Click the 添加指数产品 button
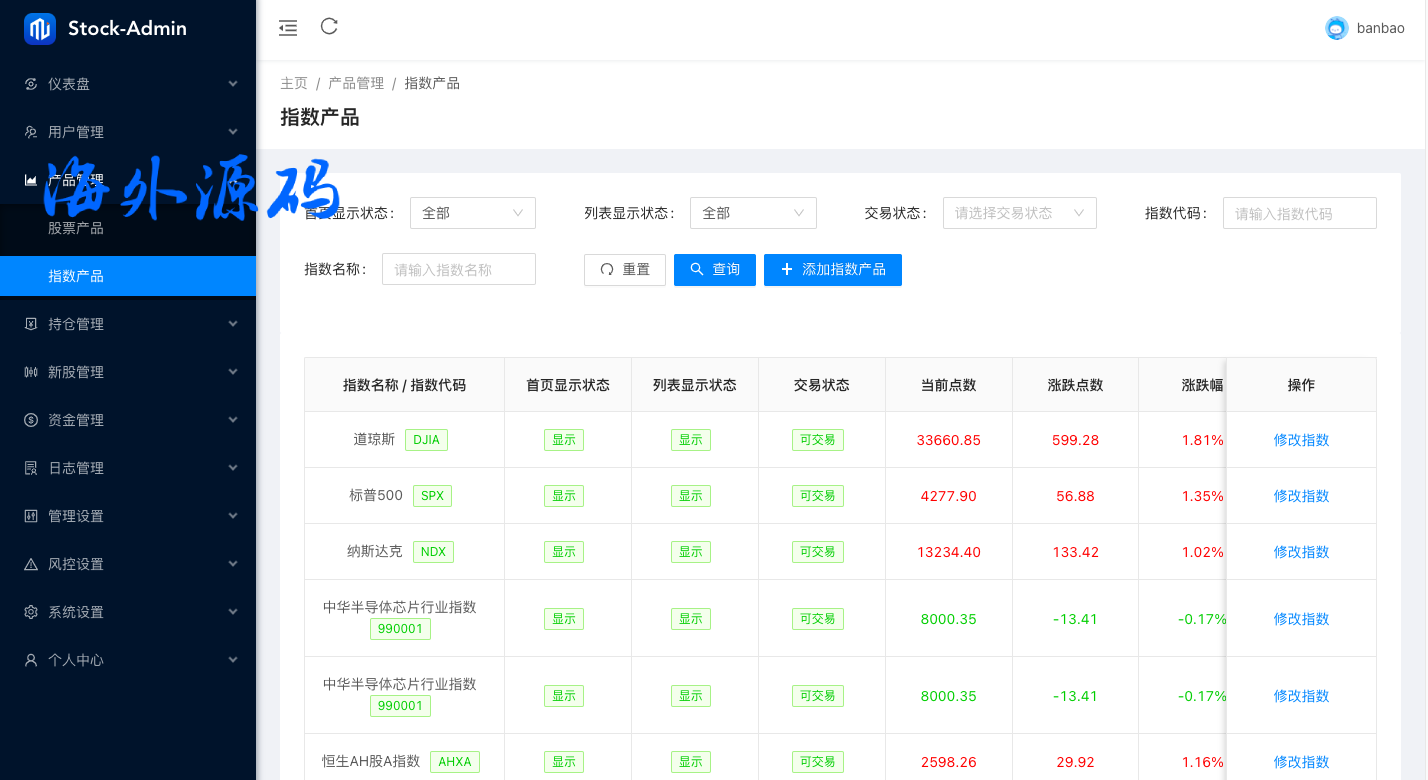Image resolution: width=1428 pixels, height=780 pixels. (x=832, y=270)
